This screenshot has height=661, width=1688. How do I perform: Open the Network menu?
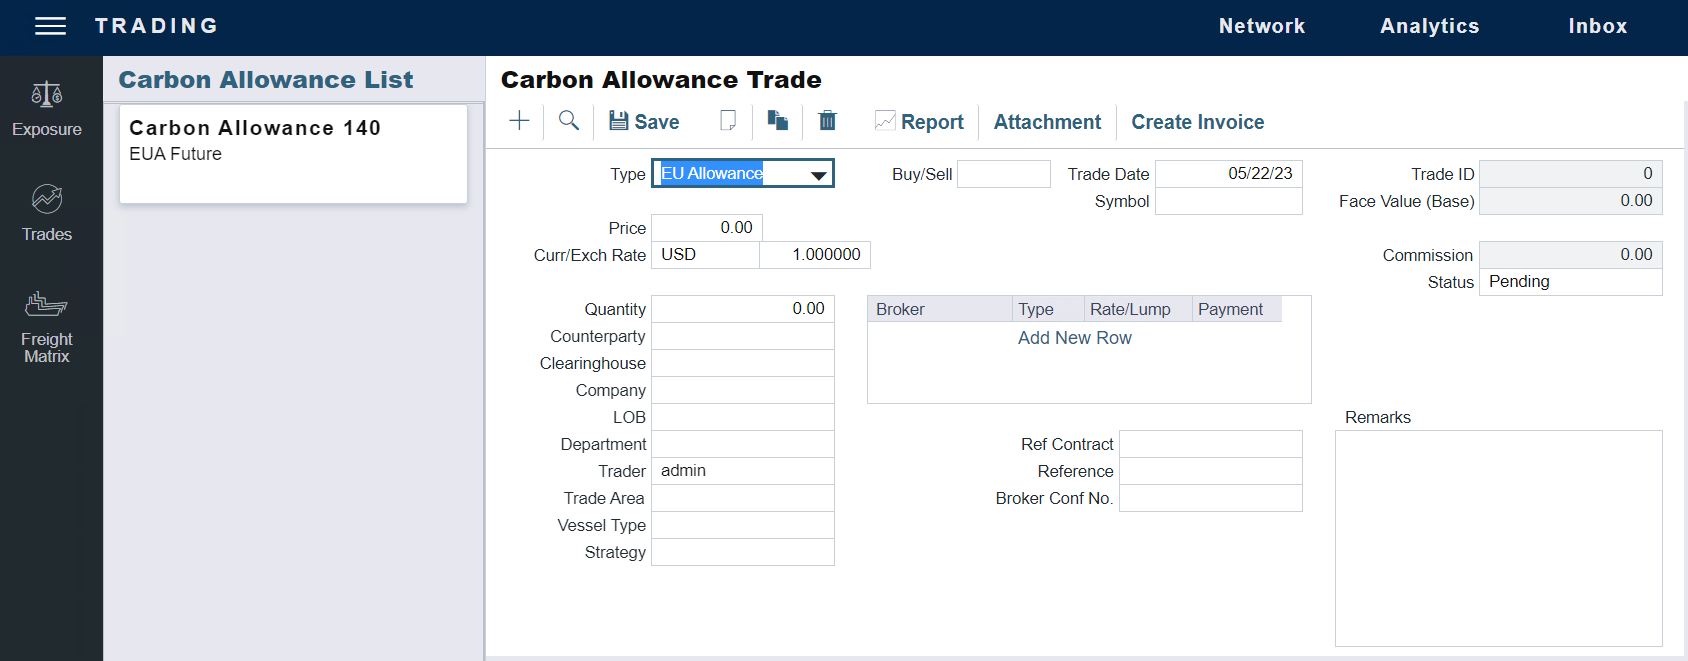click(x=1261, y=27)
